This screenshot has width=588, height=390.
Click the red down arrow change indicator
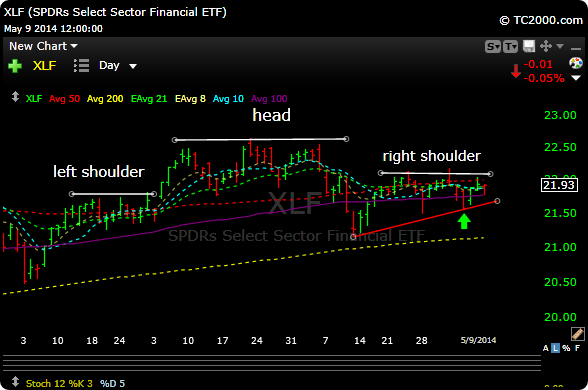[x=516, y=71]
